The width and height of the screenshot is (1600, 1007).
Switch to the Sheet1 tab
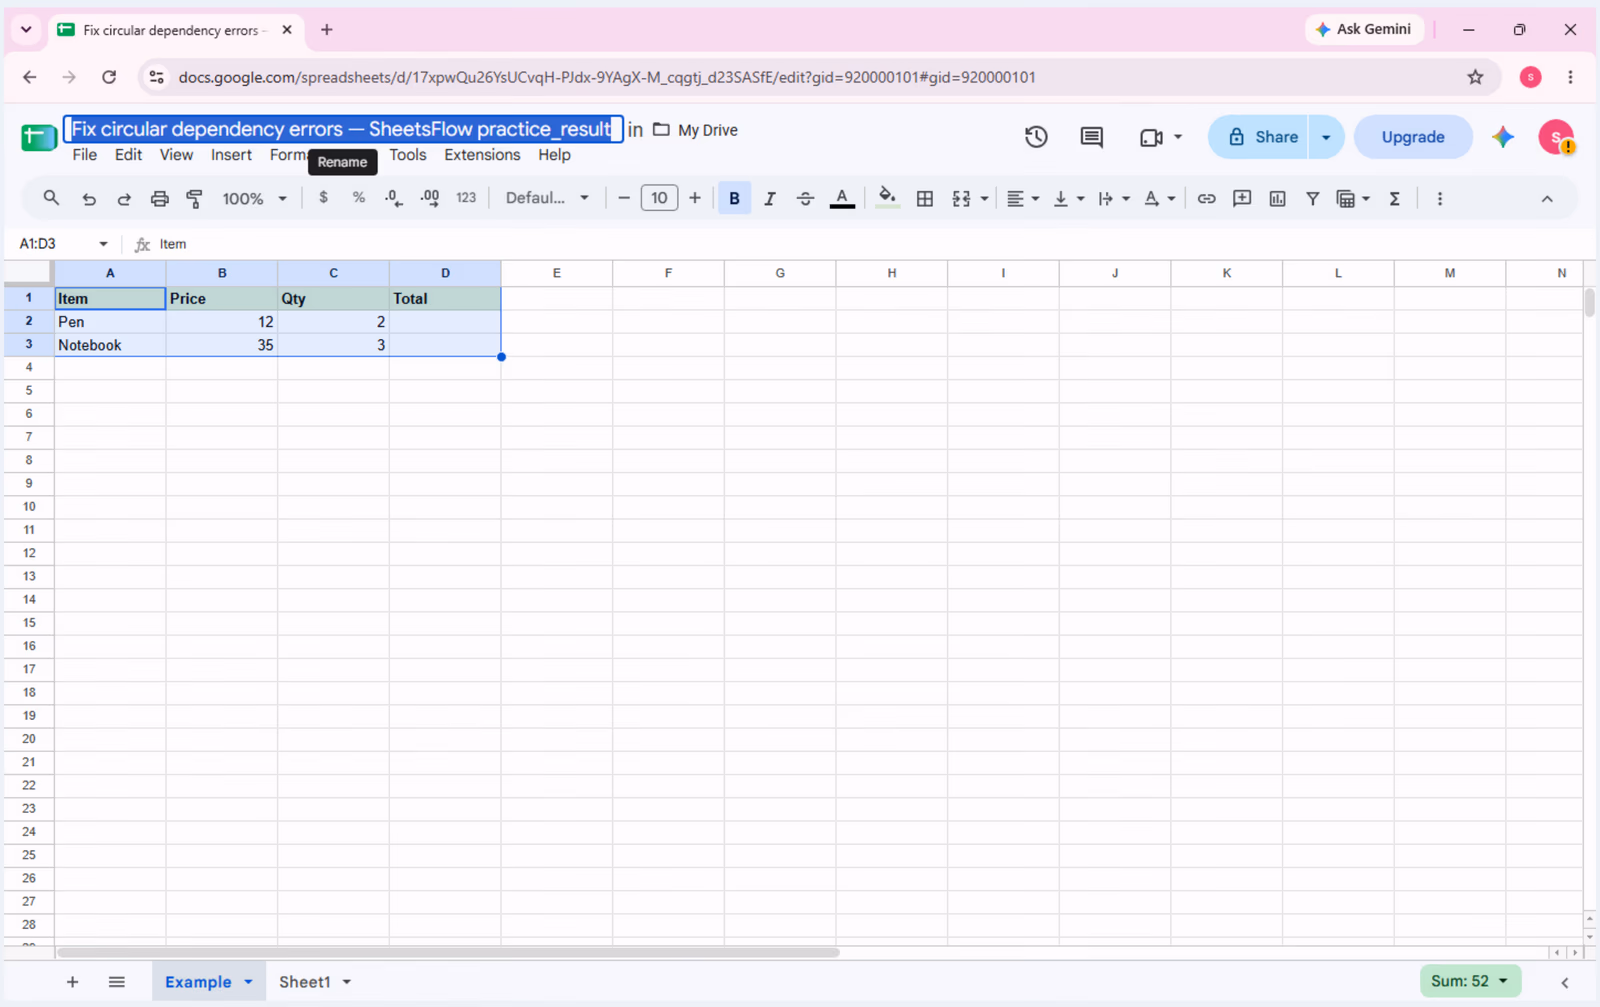click(304, 982)
